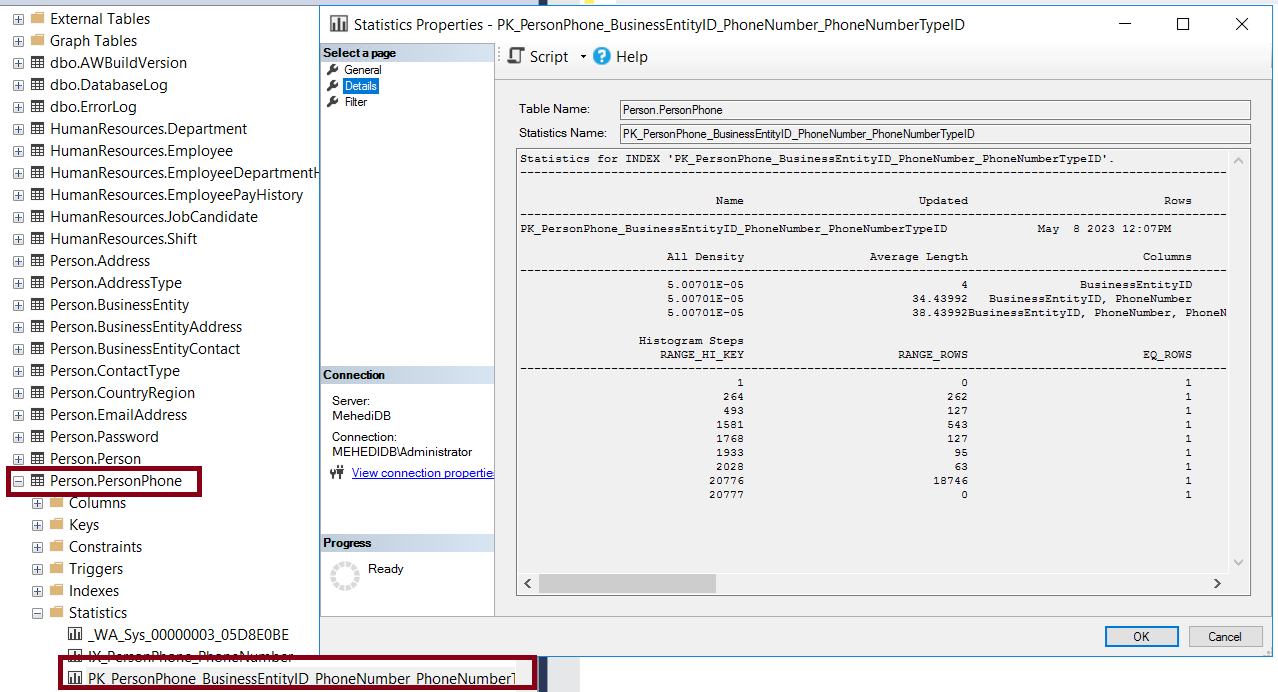Click the connection properties icon
This screenshot has width=1278, height=692.
tap(337, 473)
